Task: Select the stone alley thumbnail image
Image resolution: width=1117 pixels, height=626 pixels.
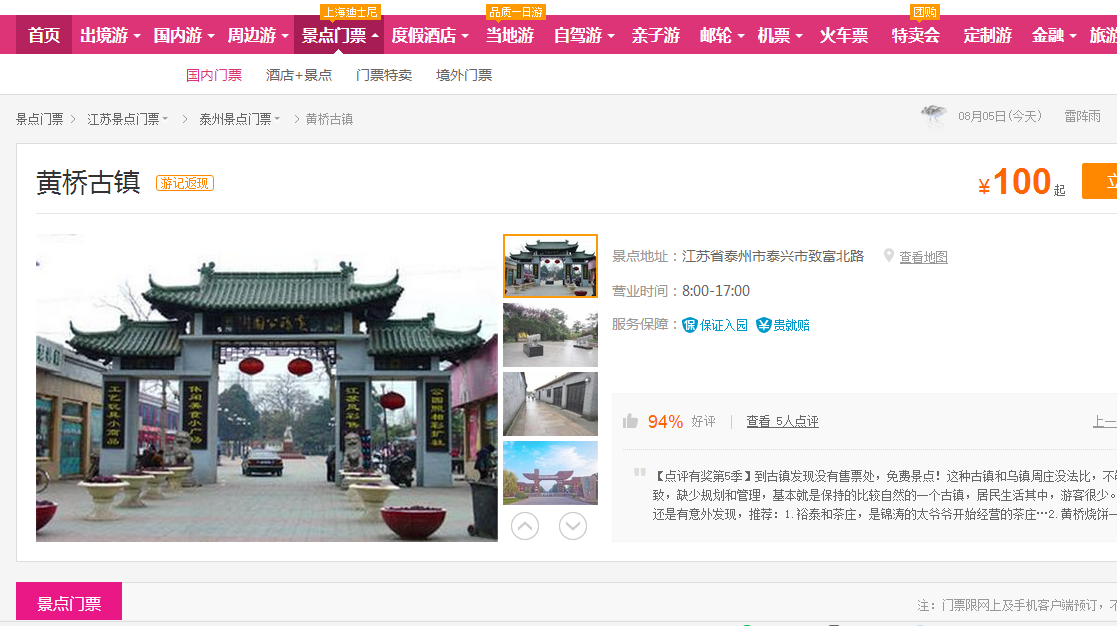Action: coord(550,404)
